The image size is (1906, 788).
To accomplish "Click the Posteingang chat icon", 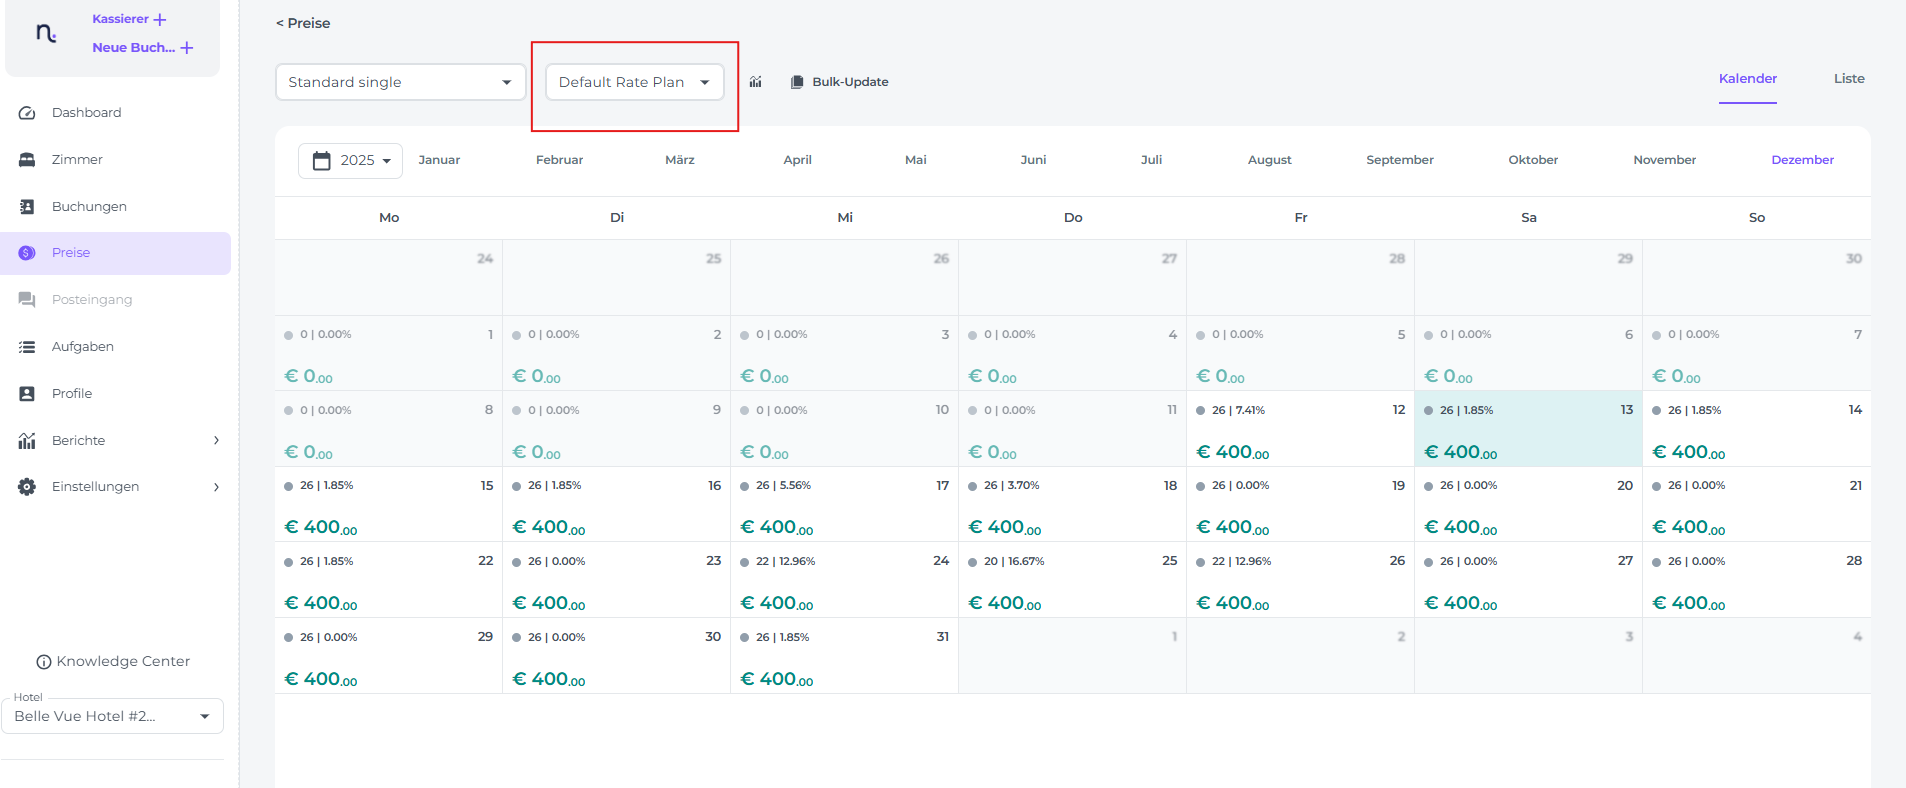I will point(27,300).
